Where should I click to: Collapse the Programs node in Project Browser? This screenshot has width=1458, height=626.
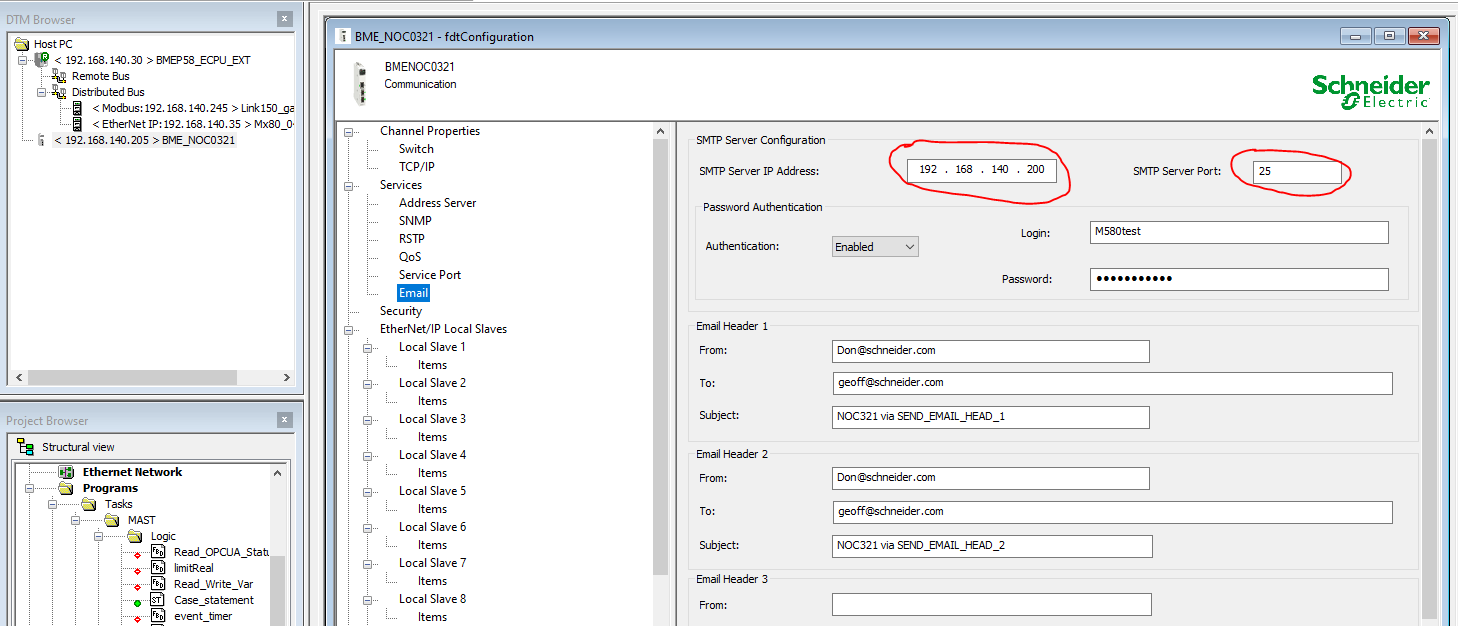30,488
